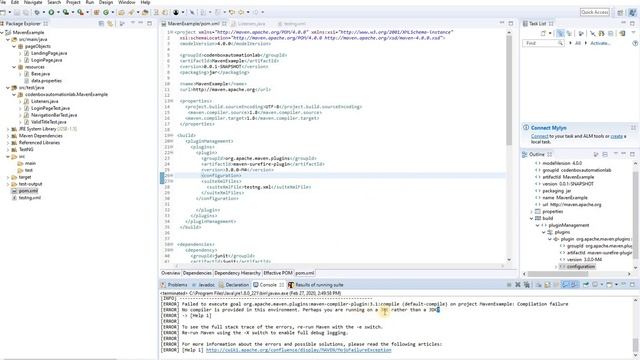Click the Run Last Tool (external tools) icon

[80, 12]
